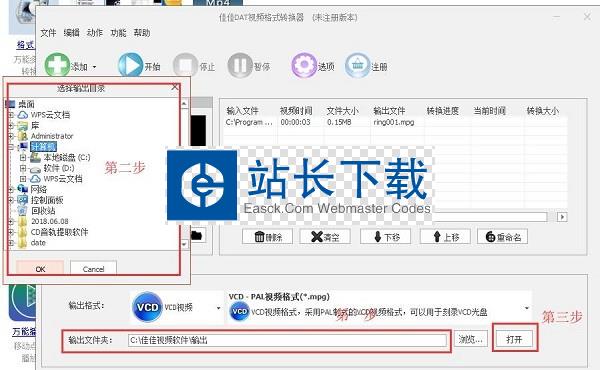This screenshot has width=600, height=370.
Task: Select the C:\Program ... input file row
Action: tap(249, 122)
